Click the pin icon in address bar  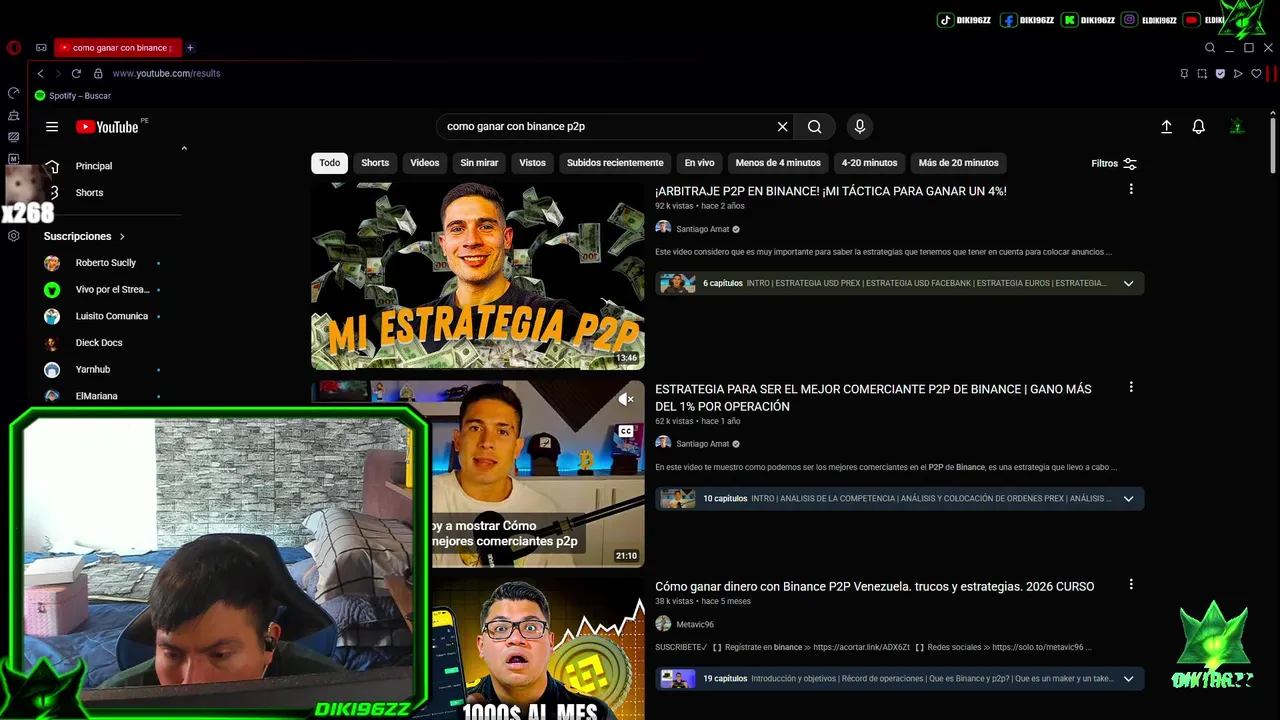click(x=1184, y=73)
